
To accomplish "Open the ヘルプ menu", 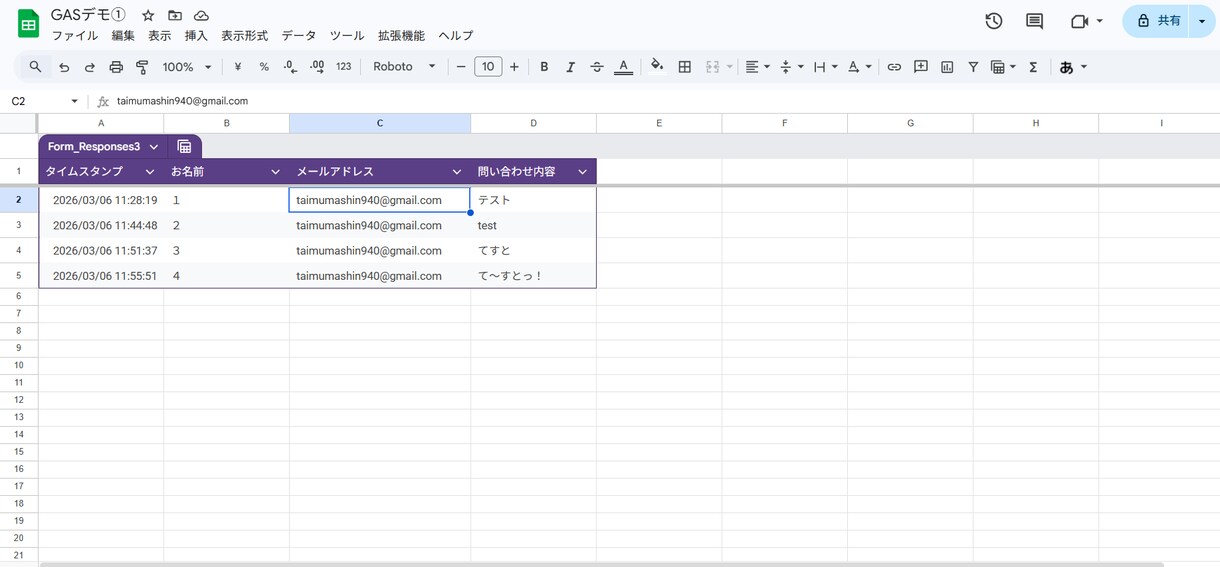I will point(456,35).
